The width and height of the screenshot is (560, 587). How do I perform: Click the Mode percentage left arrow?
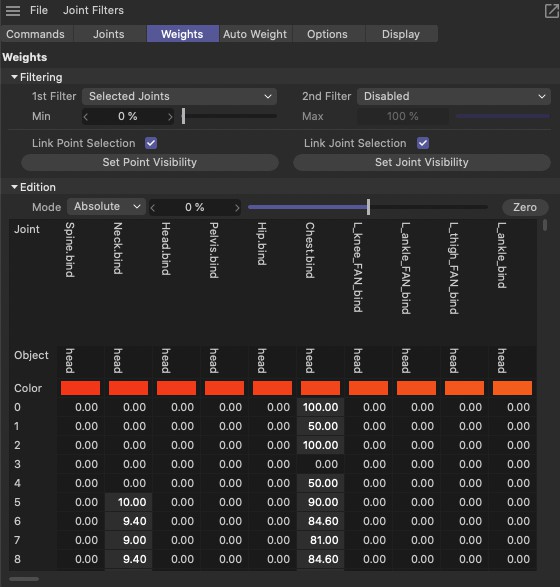pos(153,208)
